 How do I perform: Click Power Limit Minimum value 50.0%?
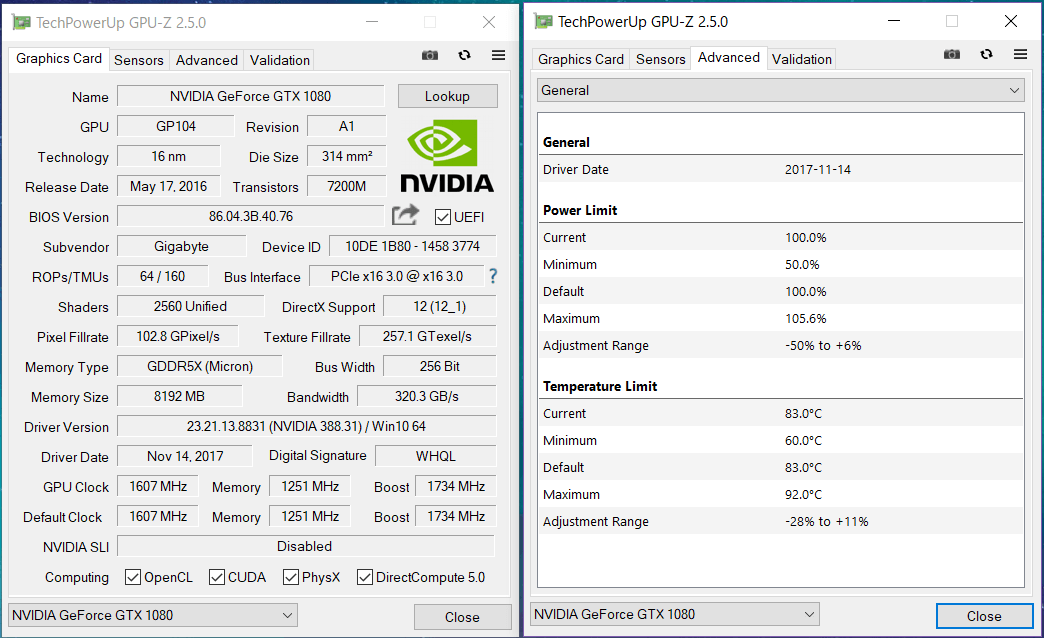[802, 264]
